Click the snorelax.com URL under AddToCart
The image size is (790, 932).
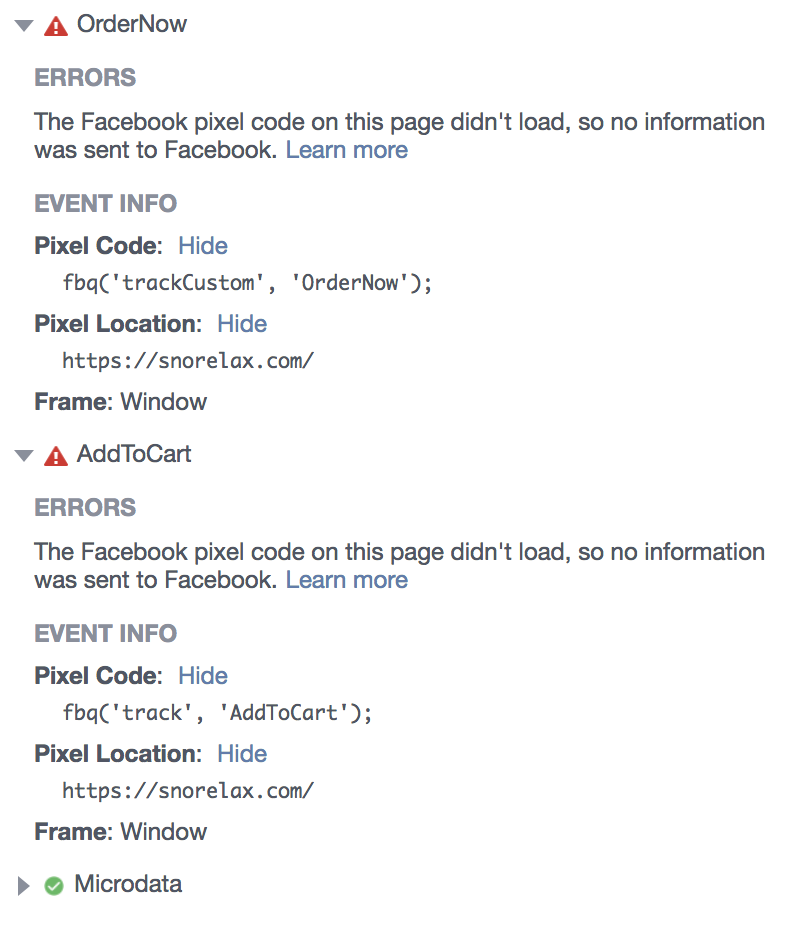pyautogui.click(x=188, y=791)
